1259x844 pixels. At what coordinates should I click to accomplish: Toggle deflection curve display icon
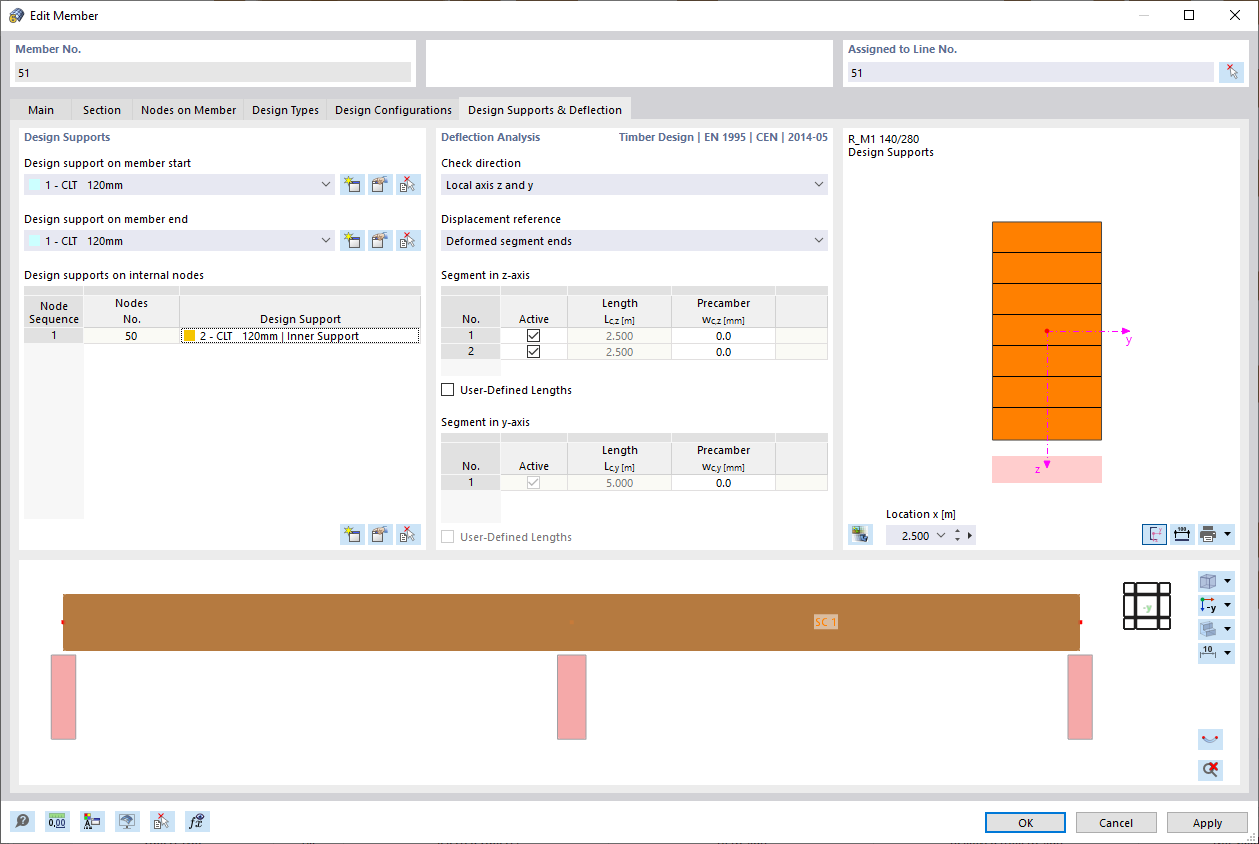pyautogui.click(x=1210, y=740)
